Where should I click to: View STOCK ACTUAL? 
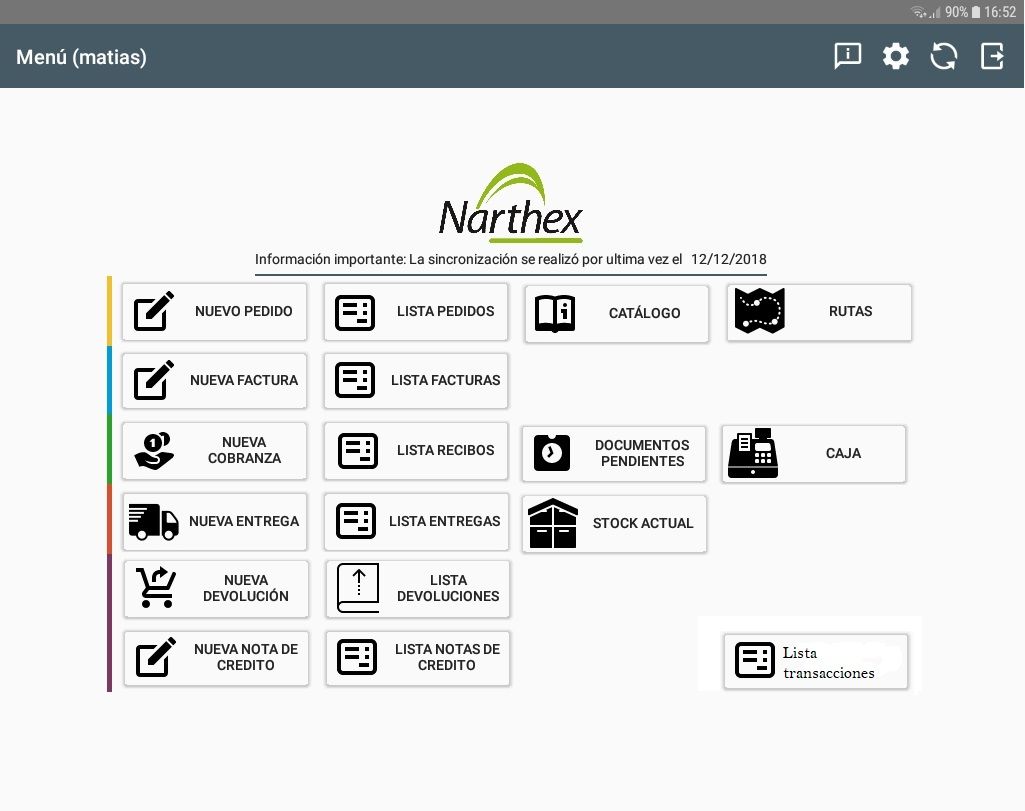[614, 523]
